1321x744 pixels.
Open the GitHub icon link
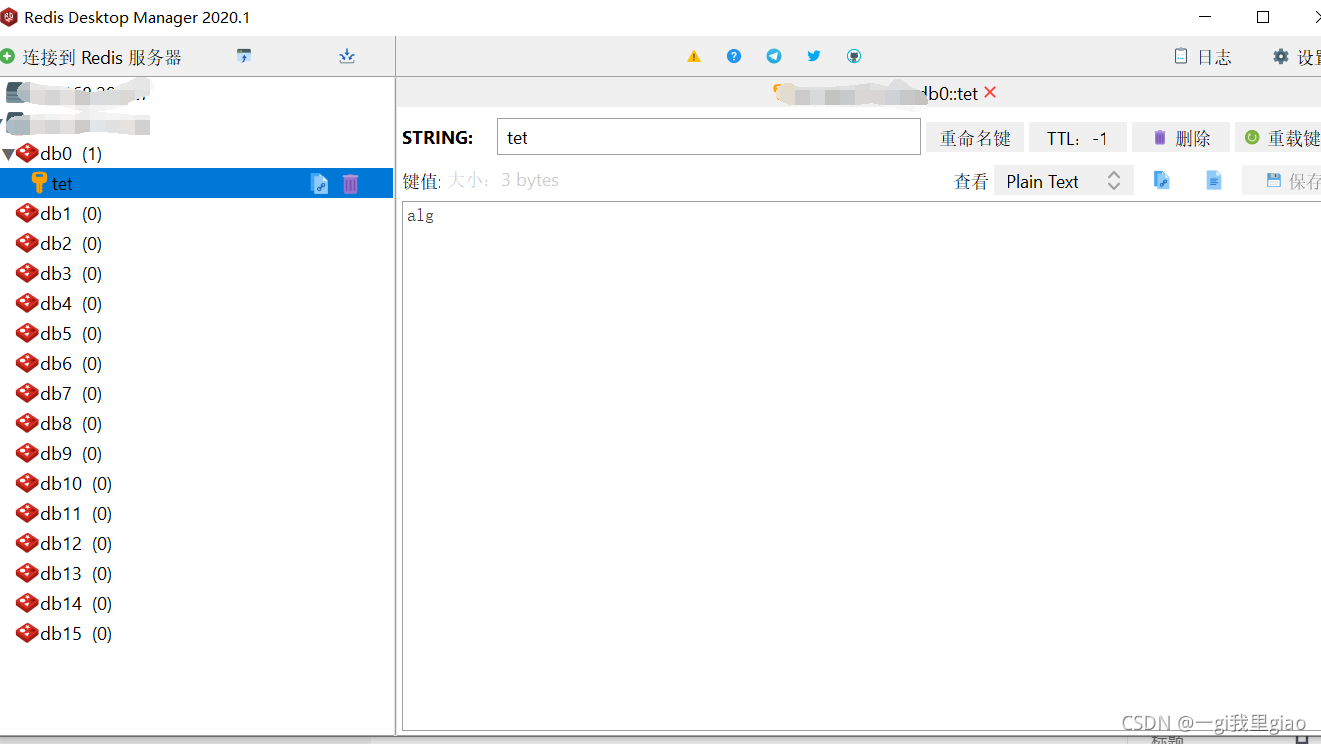(x=854, y=57)
